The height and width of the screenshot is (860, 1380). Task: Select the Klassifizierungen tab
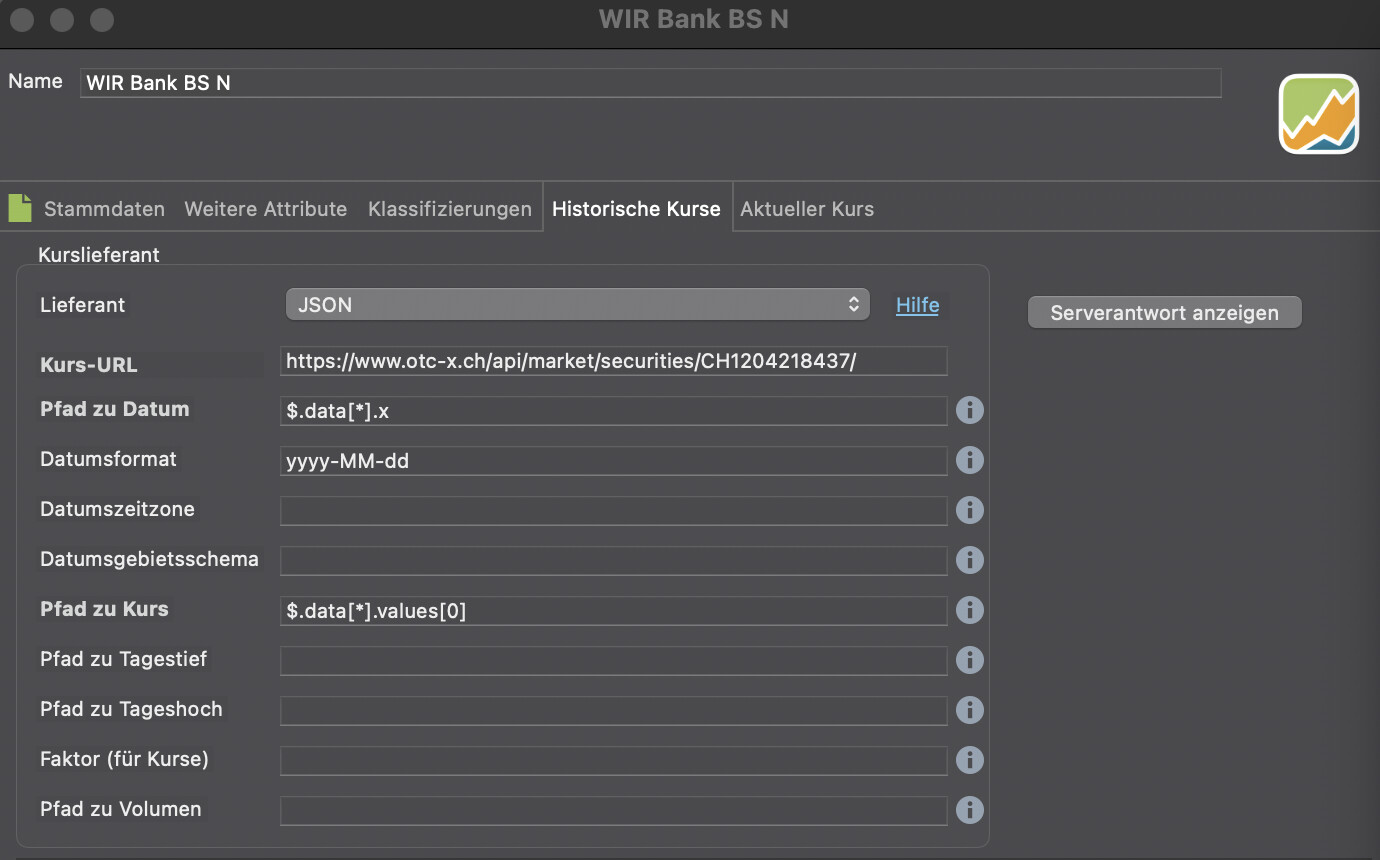(449, 209)
